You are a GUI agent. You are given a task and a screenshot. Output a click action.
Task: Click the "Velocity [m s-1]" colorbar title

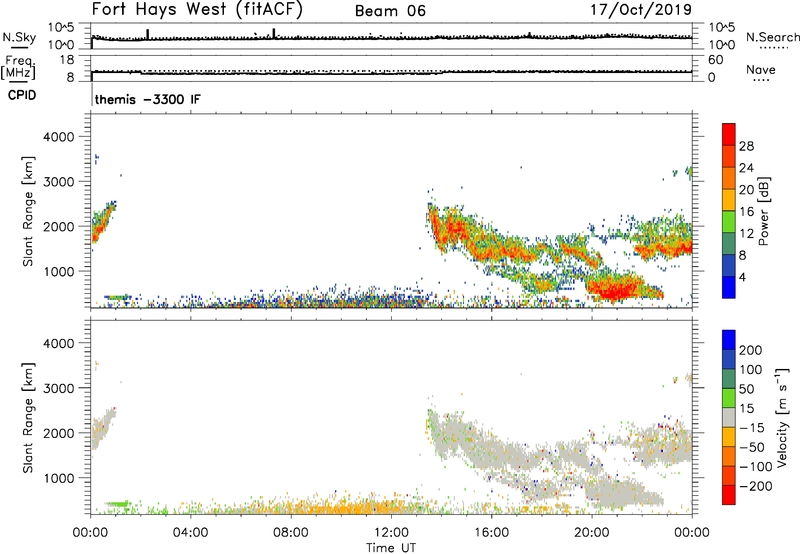[x=782, y=418]
